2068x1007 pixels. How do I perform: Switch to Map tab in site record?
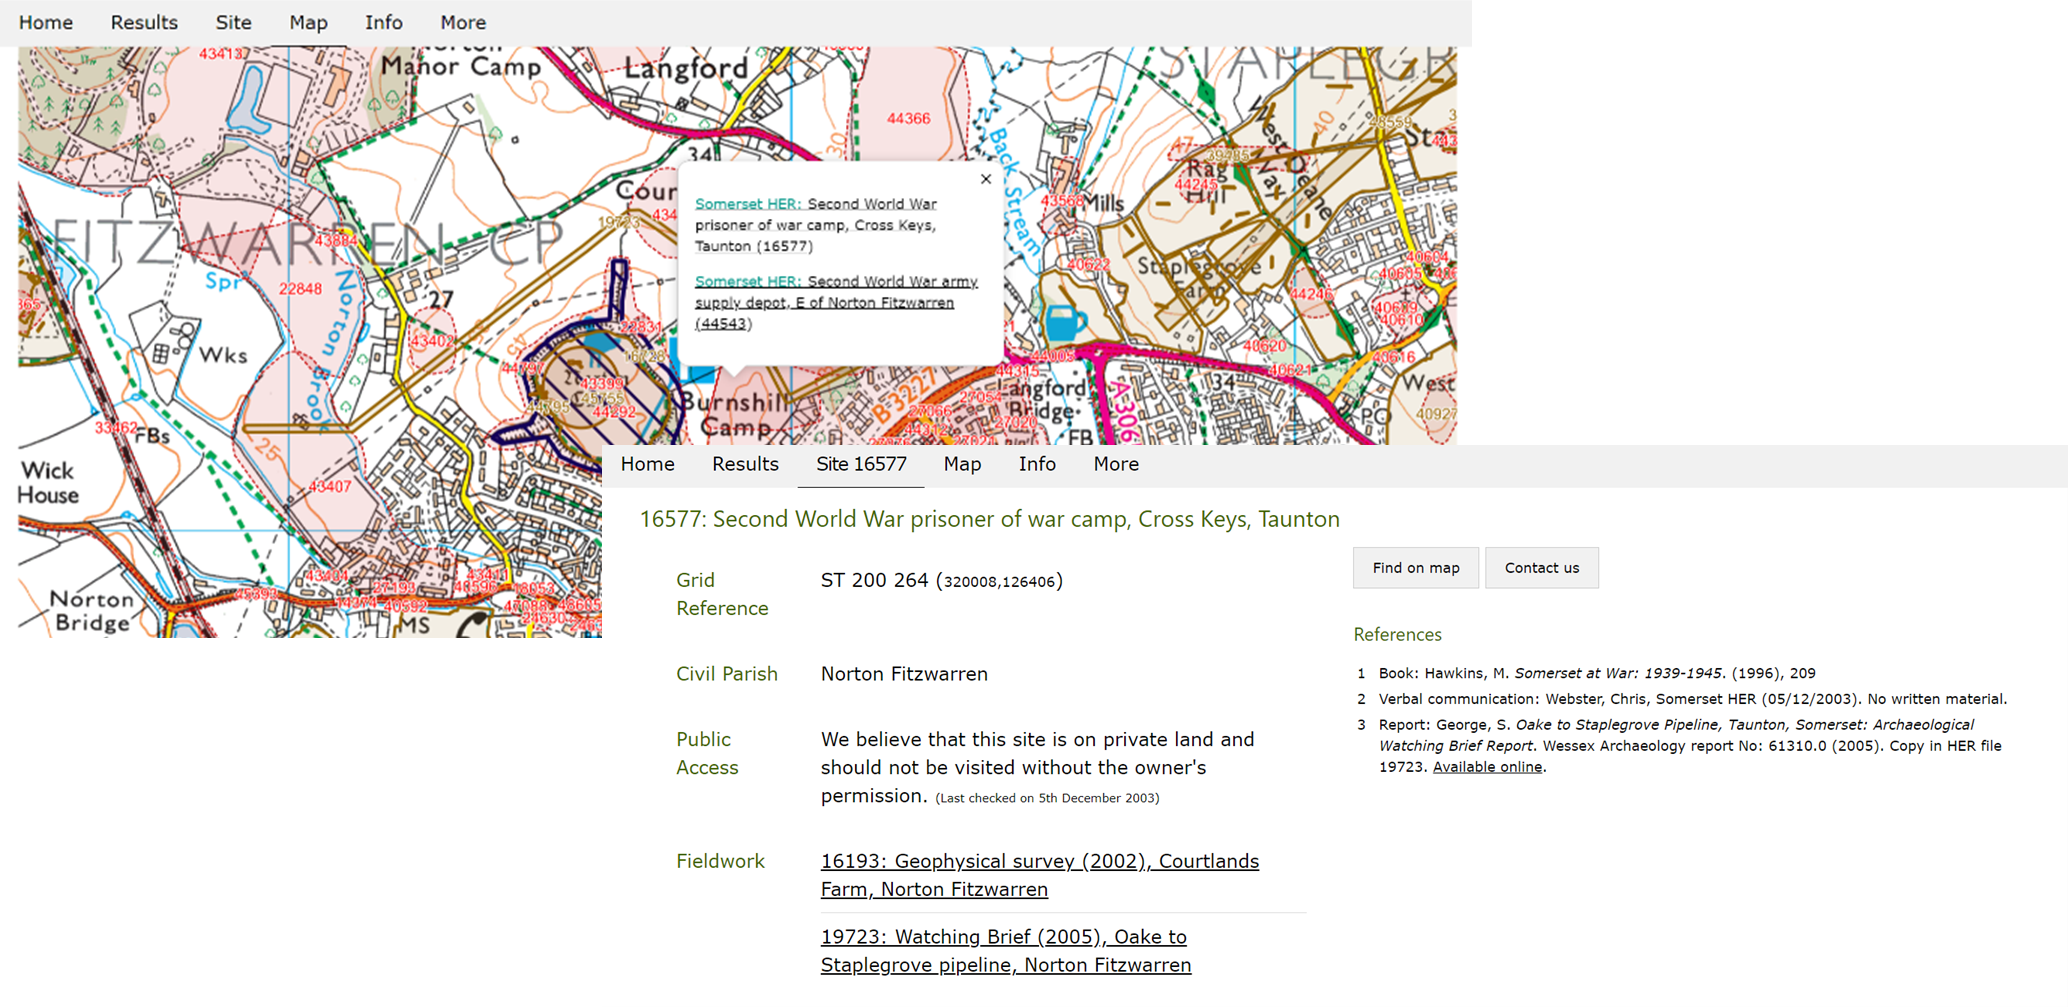tap(962, 464)
